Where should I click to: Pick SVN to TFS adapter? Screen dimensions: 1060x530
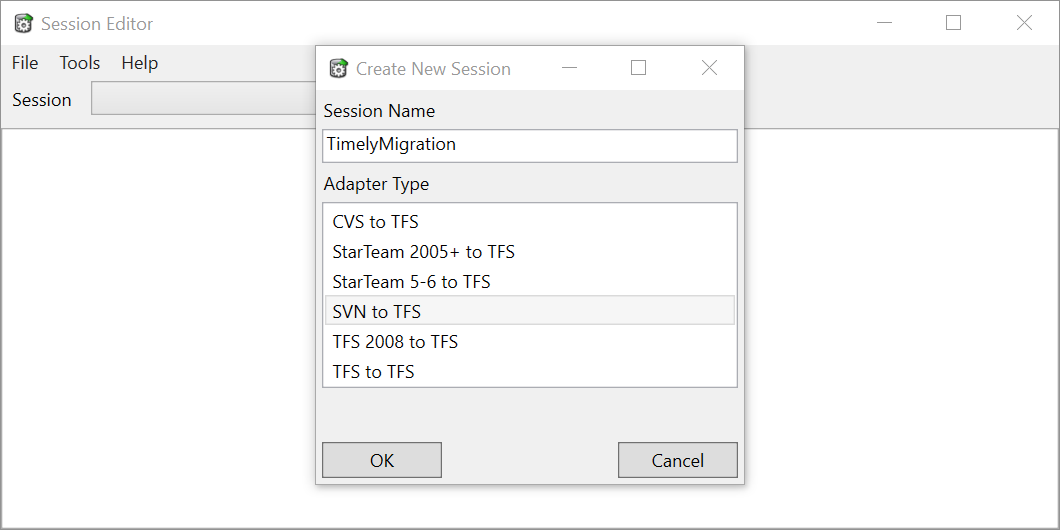(x=530, y=311)
